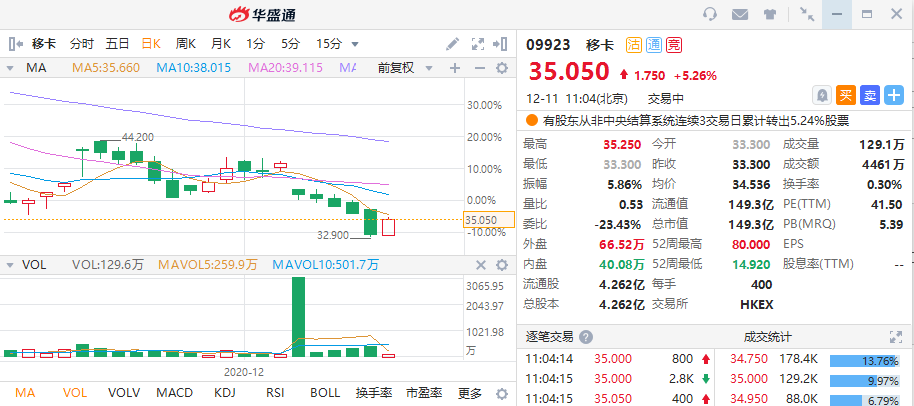Open more time periods dropdown arrow

[355, 44]
